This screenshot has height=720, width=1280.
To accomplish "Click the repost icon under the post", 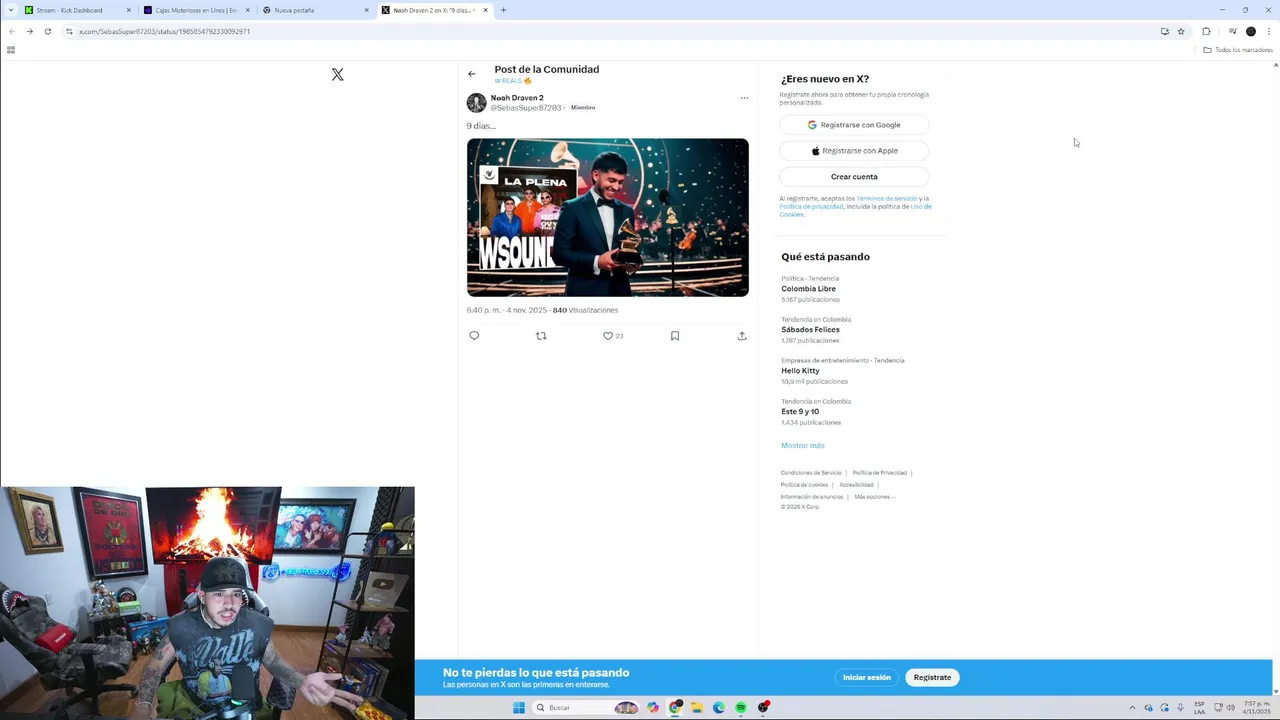I will point(541,336).
